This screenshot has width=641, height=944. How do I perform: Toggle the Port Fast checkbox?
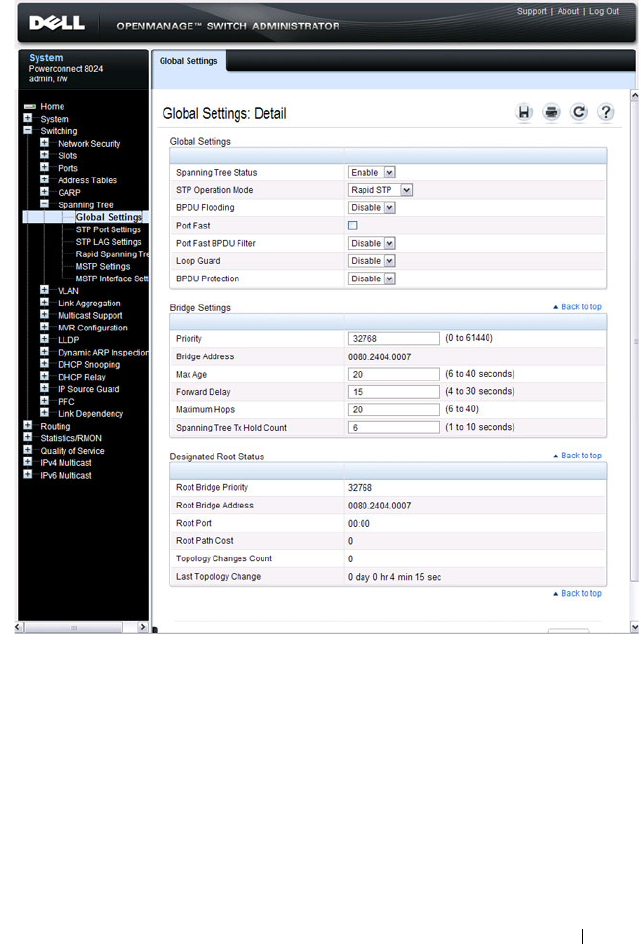[x=353, y=225]
